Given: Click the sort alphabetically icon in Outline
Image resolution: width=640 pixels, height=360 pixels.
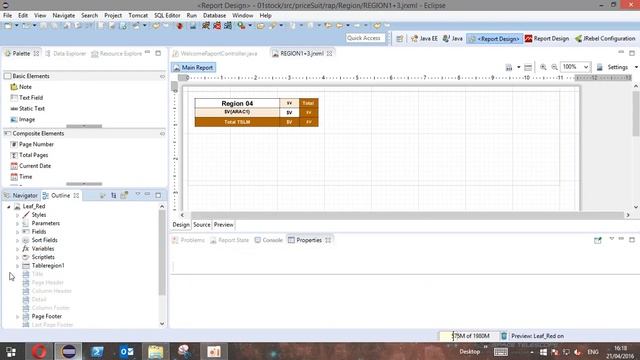Looking at the screenshot, I should tap(113, 196).
